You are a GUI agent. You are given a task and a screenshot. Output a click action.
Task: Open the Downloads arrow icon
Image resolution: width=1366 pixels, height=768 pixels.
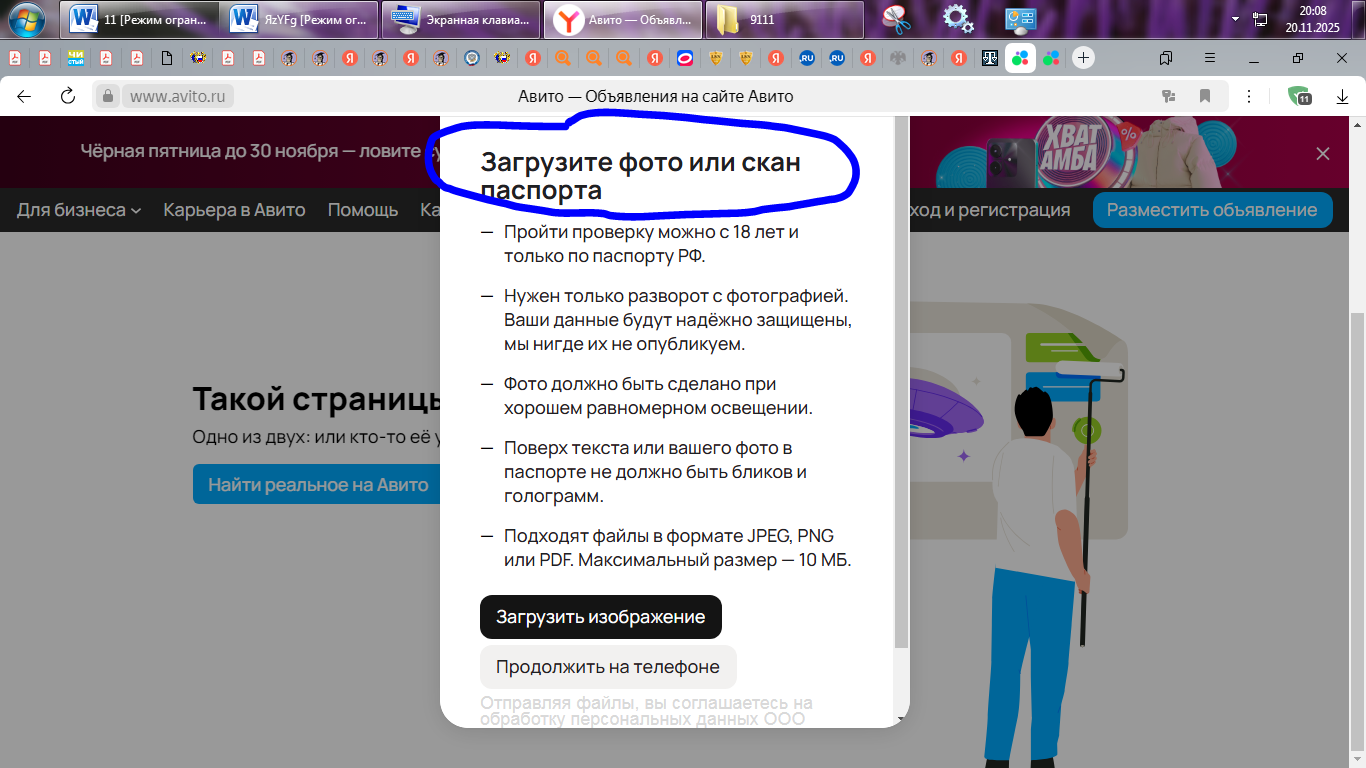(x=1342, y=95)
